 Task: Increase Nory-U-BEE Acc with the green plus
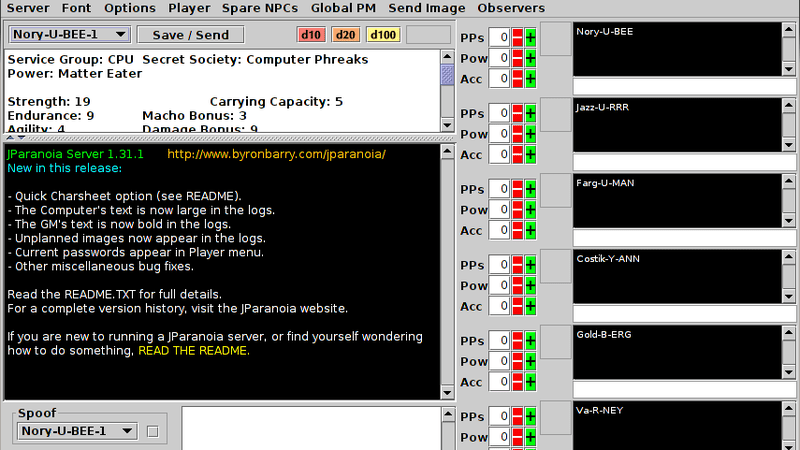click(531, 79)
